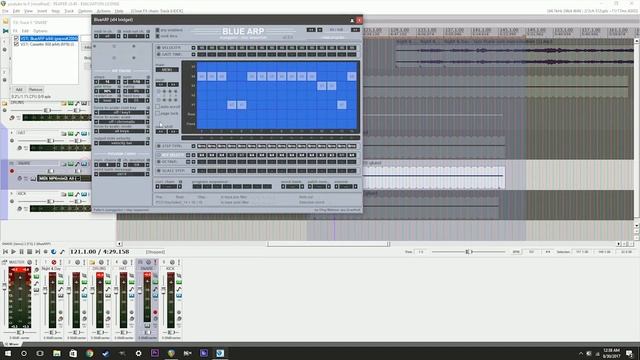Open the green FX button on the DRUMS track
The height and width of the screenshot is (360, 640).
71,103
